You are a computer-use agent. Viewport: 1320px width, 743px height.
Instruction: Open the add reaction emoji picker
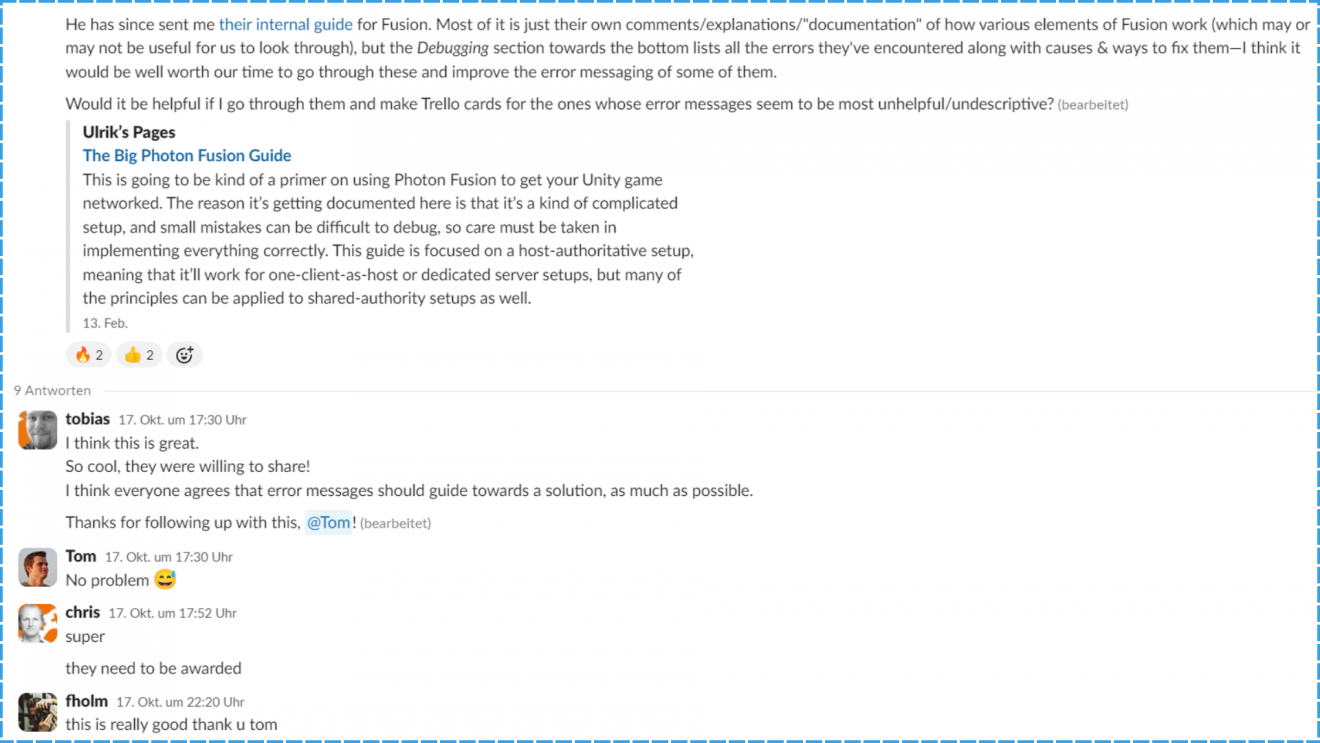[x=185, y=355]
